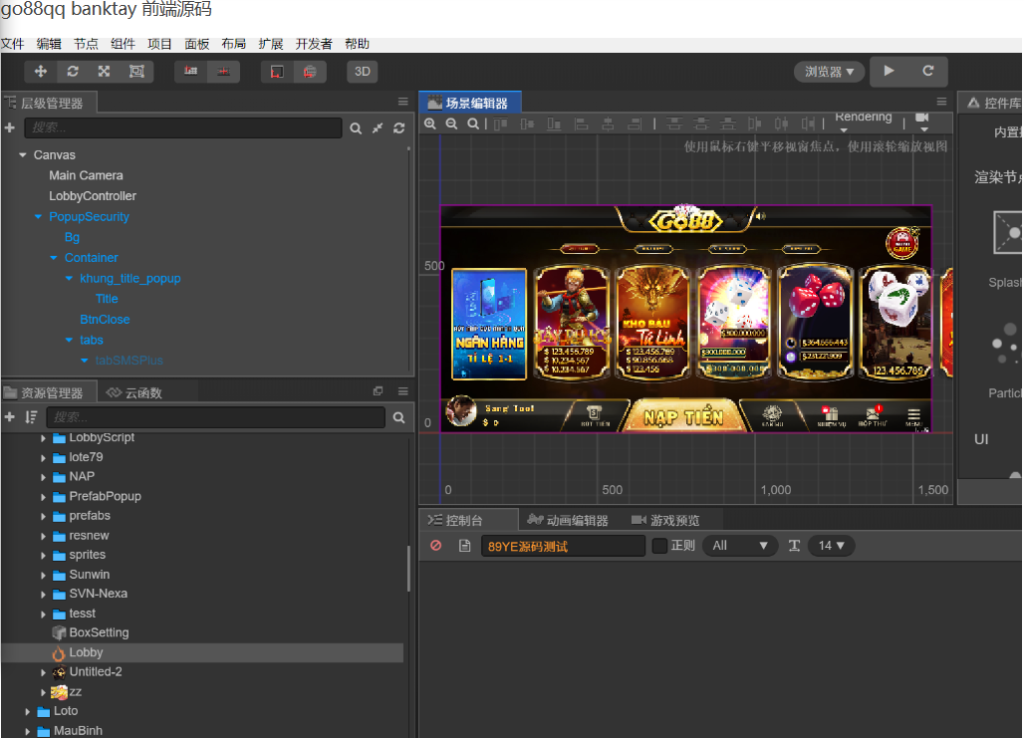Screen dimensions: 1024x738
Task: Switch to the 游戏预览 tab
Action: (665, 520)
